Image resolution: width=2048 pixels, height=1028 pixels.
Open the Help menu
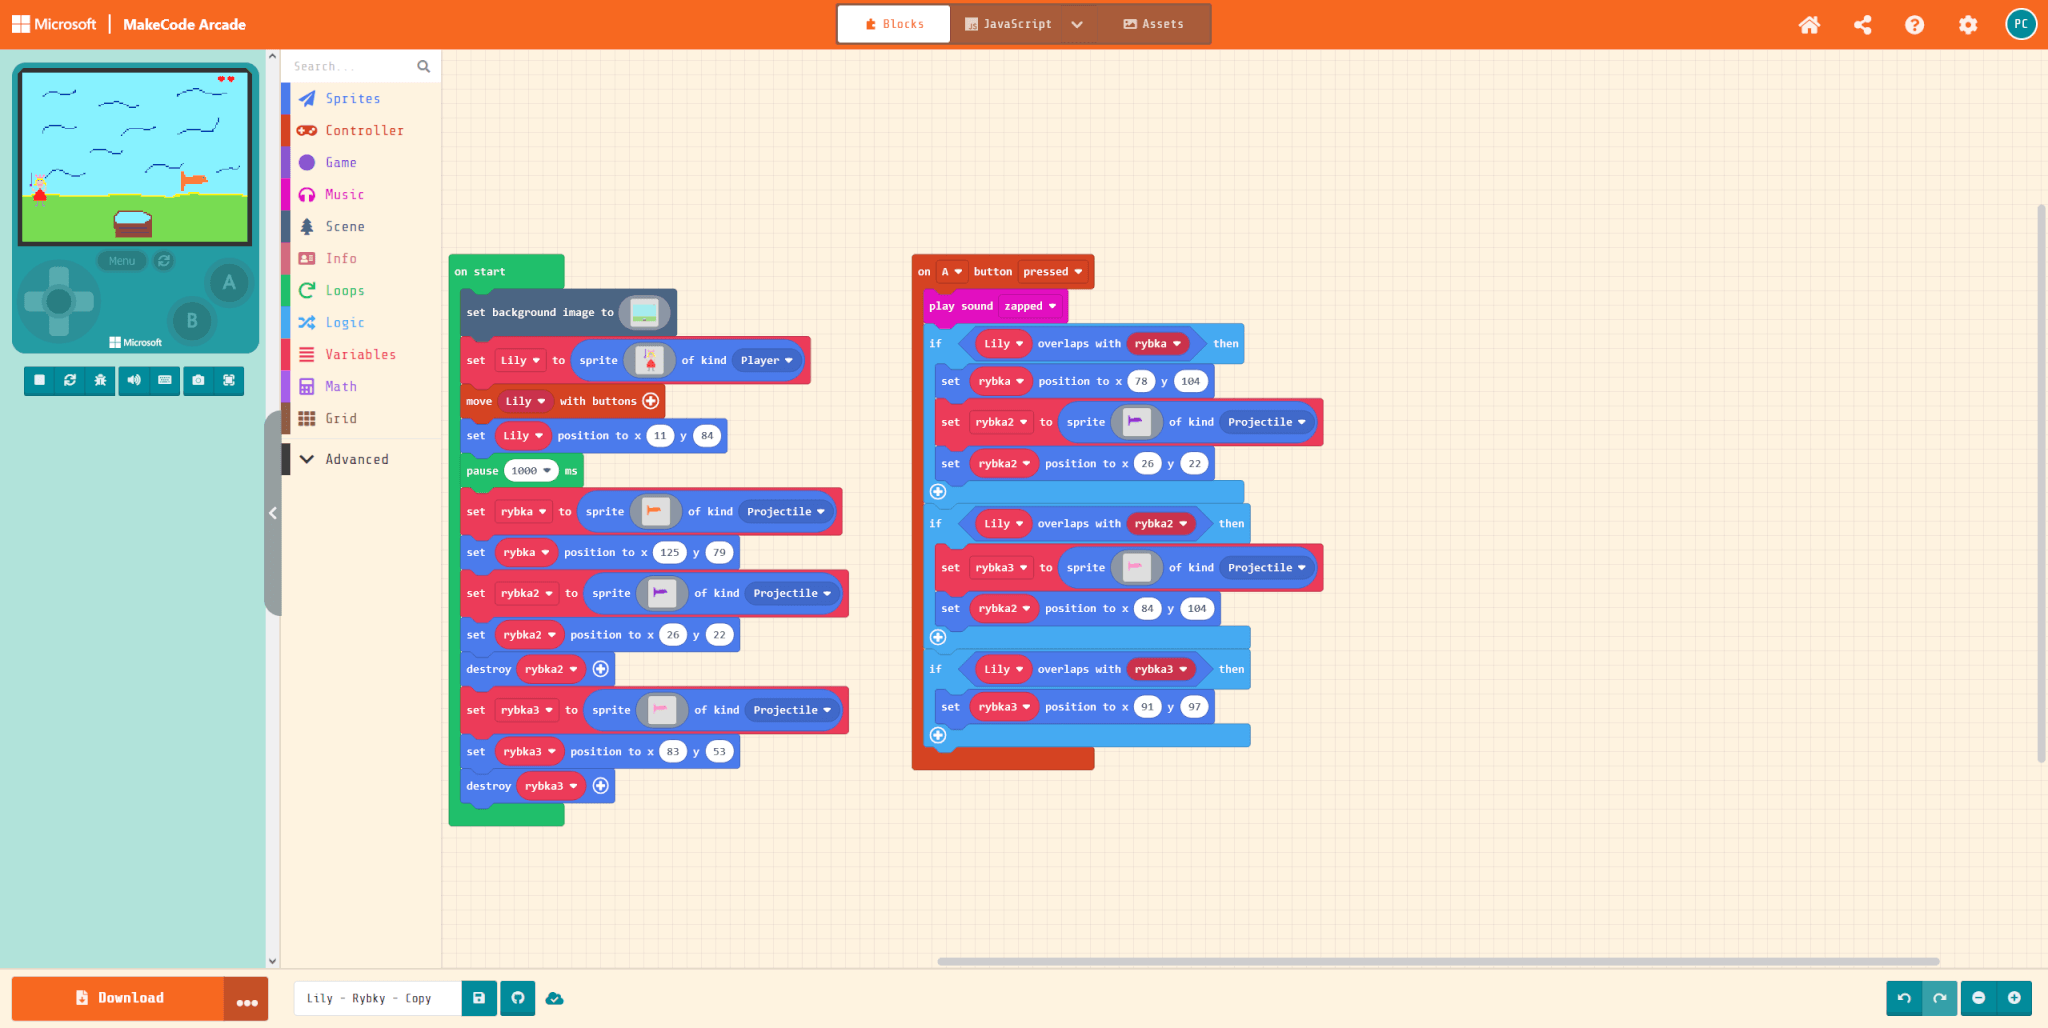point(1914,25)
